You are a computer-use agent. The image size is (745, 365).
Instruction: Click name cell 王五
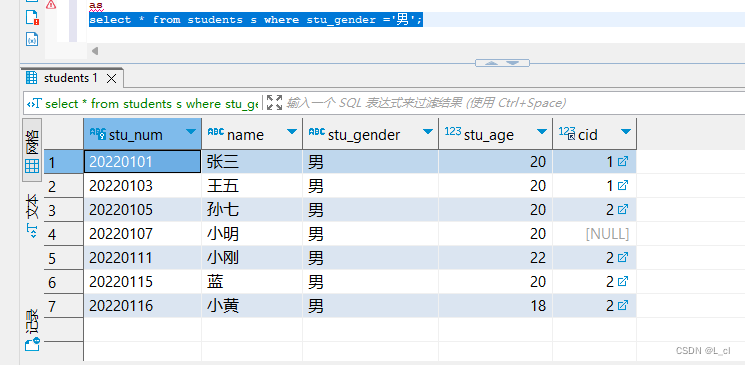(252, 186)
